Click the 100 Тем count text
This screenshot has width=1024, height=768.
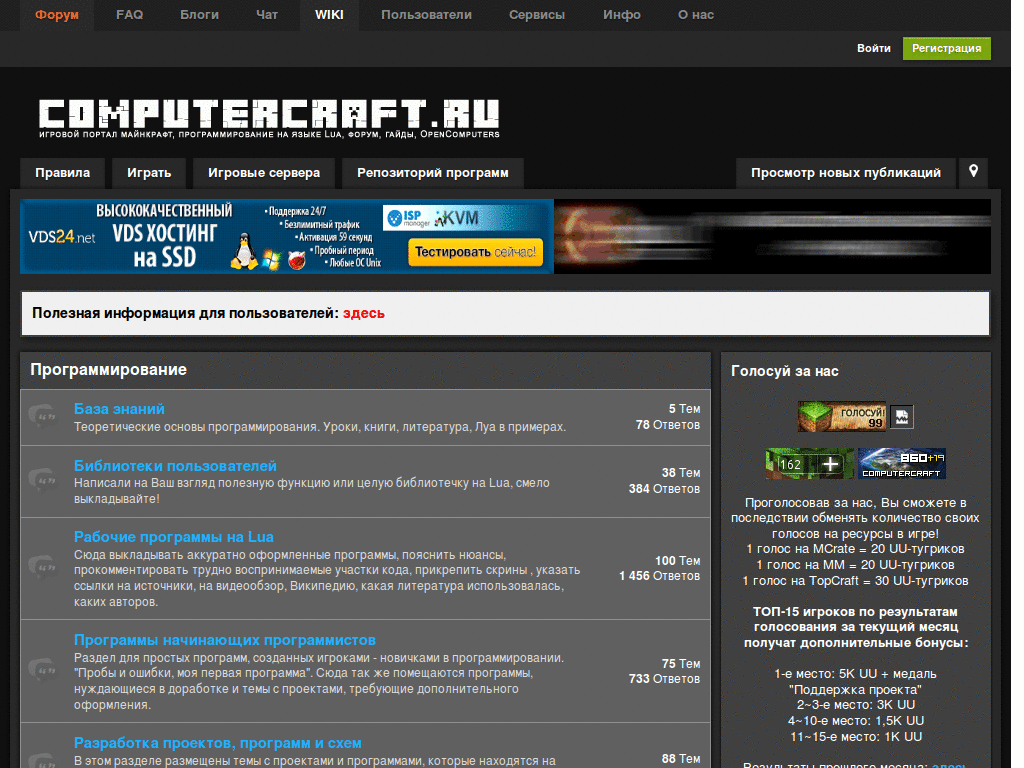point(678,561)
